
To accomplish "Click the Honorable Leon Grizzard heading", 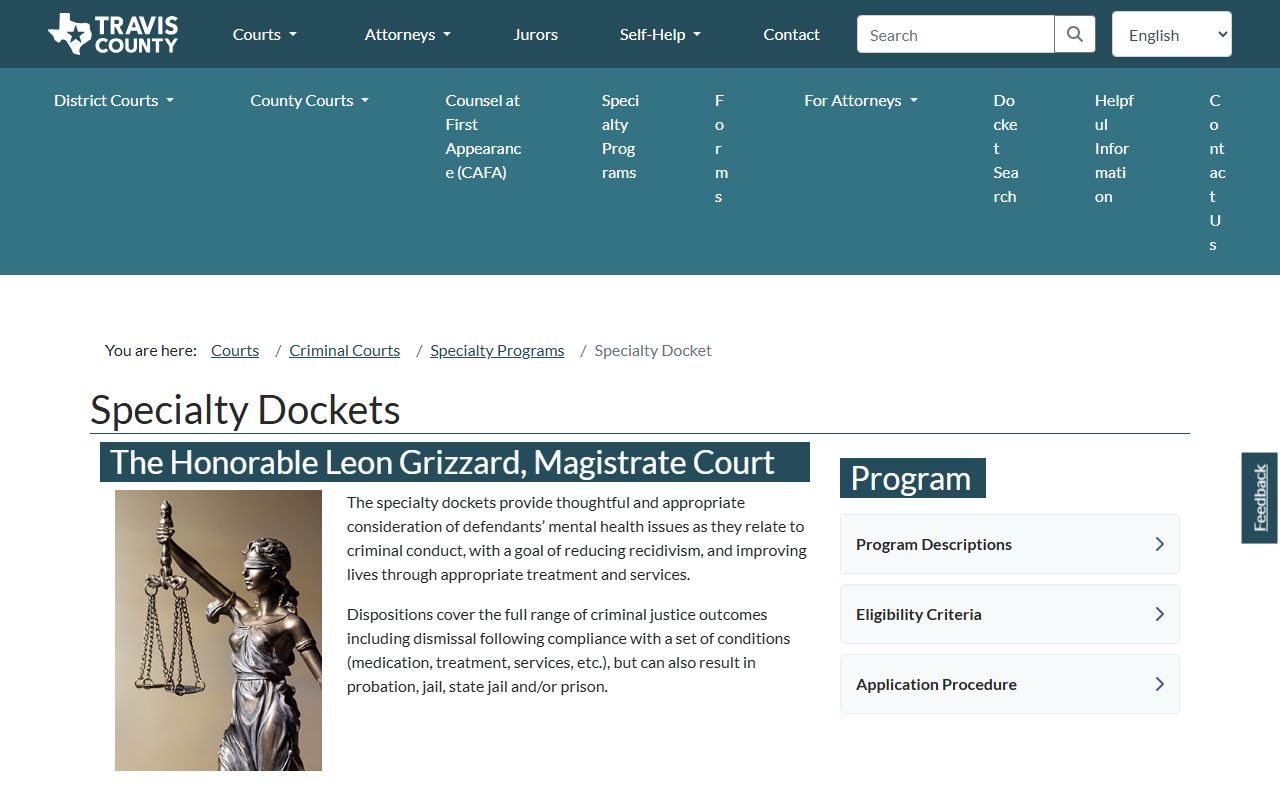I will (455, 462).
